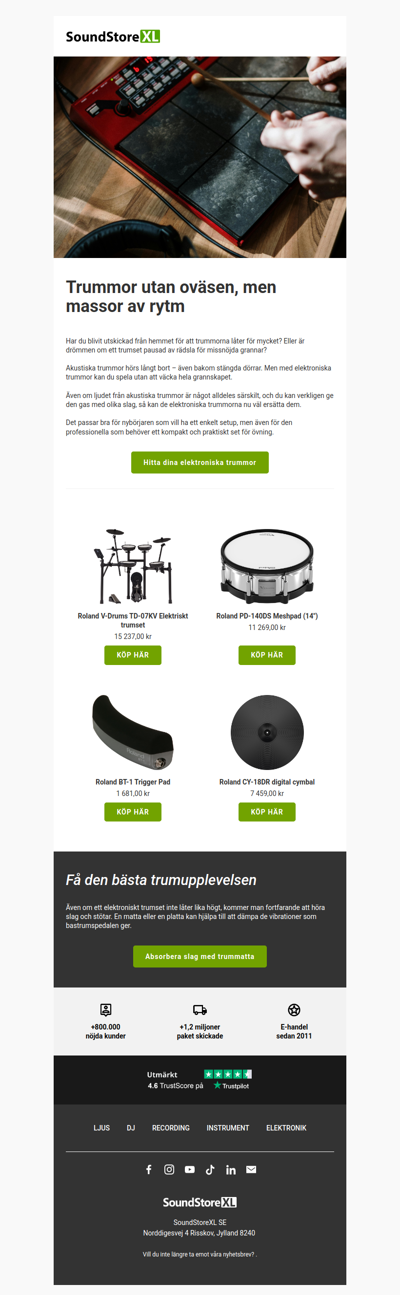Image resolution: width=400 pixels, height=1295 pixels.
Task: Open the Roland PD-140DS Meshpad image
Action: tap(267, 566)
